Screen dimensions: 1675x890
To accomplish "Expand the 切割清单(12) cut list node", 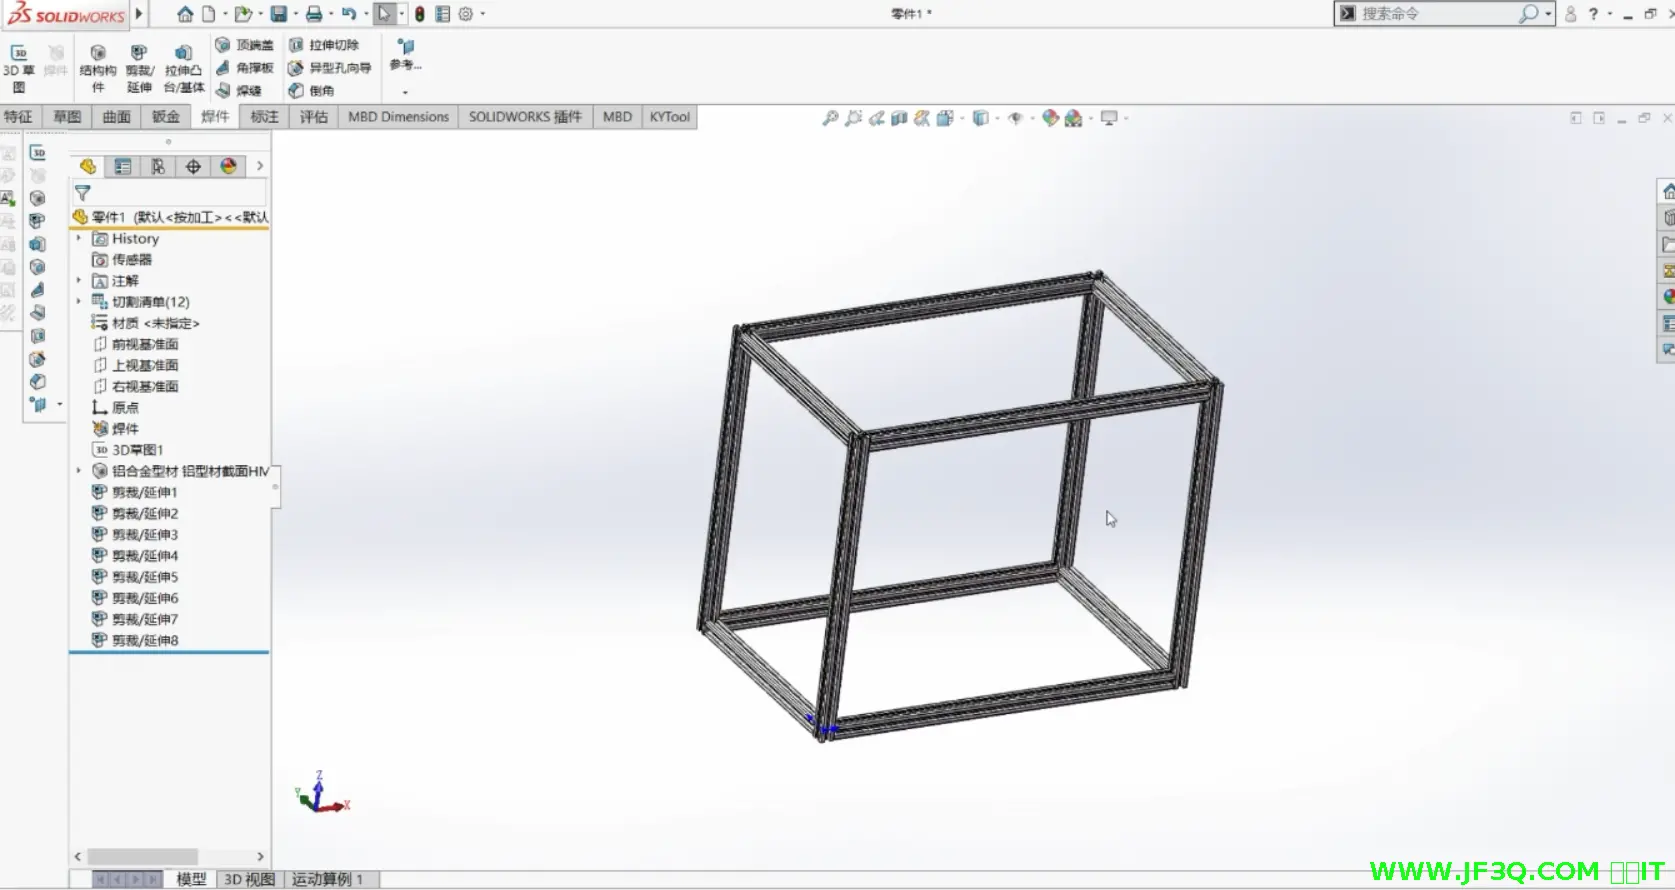I will coord(79,301).
